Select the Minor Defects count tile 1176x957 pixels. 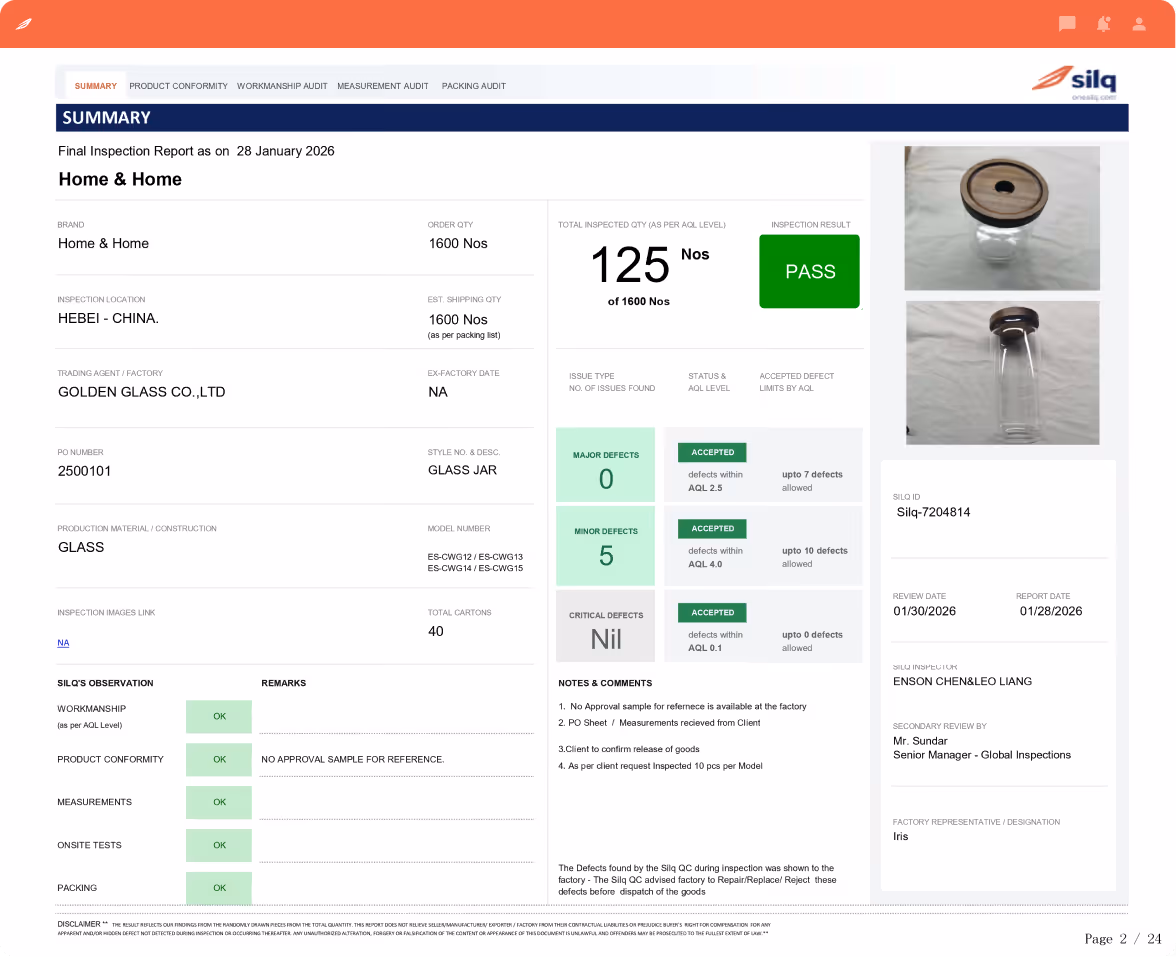click(x=605, y=546)
